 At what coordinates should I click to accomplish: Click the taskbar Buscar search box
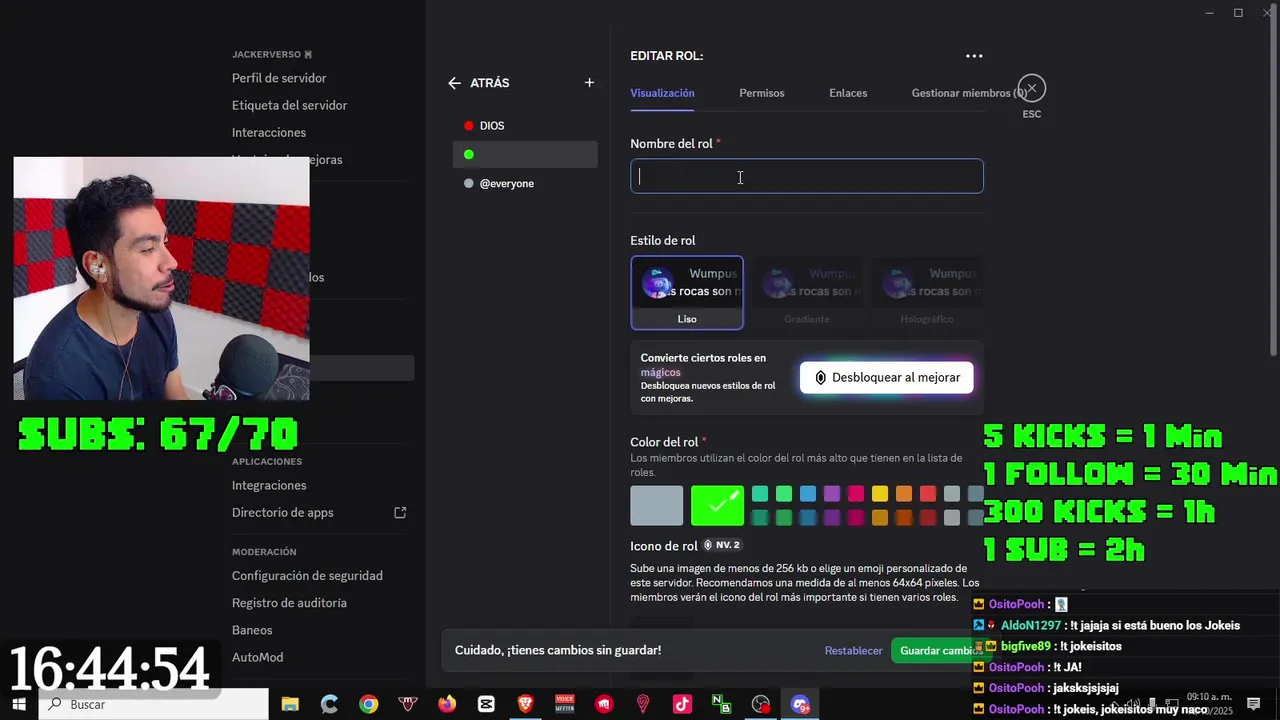click(x=154, y=704)
